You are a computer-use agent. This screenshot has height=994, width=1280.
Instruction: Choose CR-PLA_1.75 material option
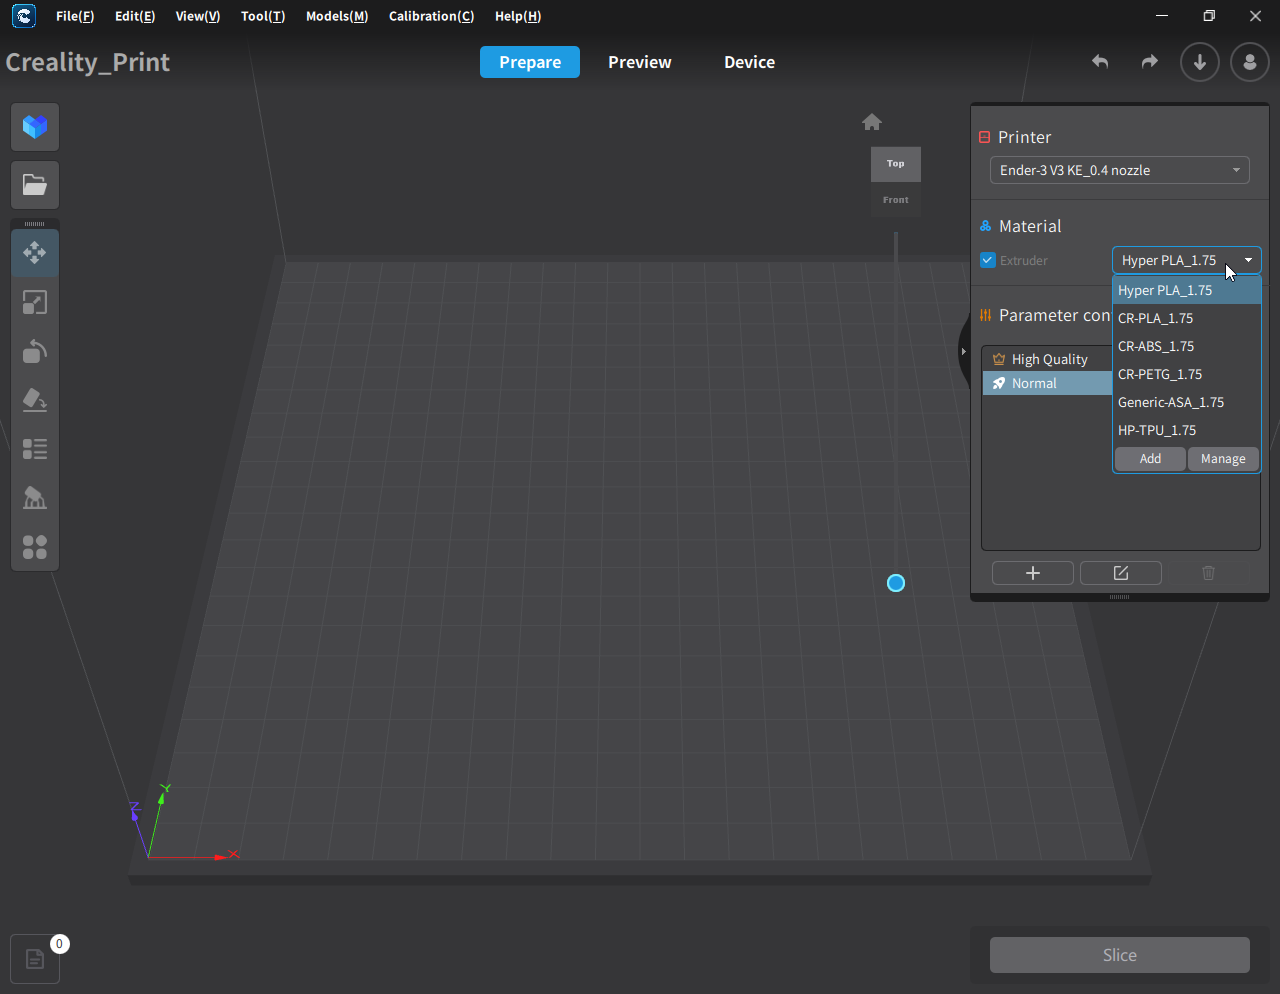[1187, 318]
